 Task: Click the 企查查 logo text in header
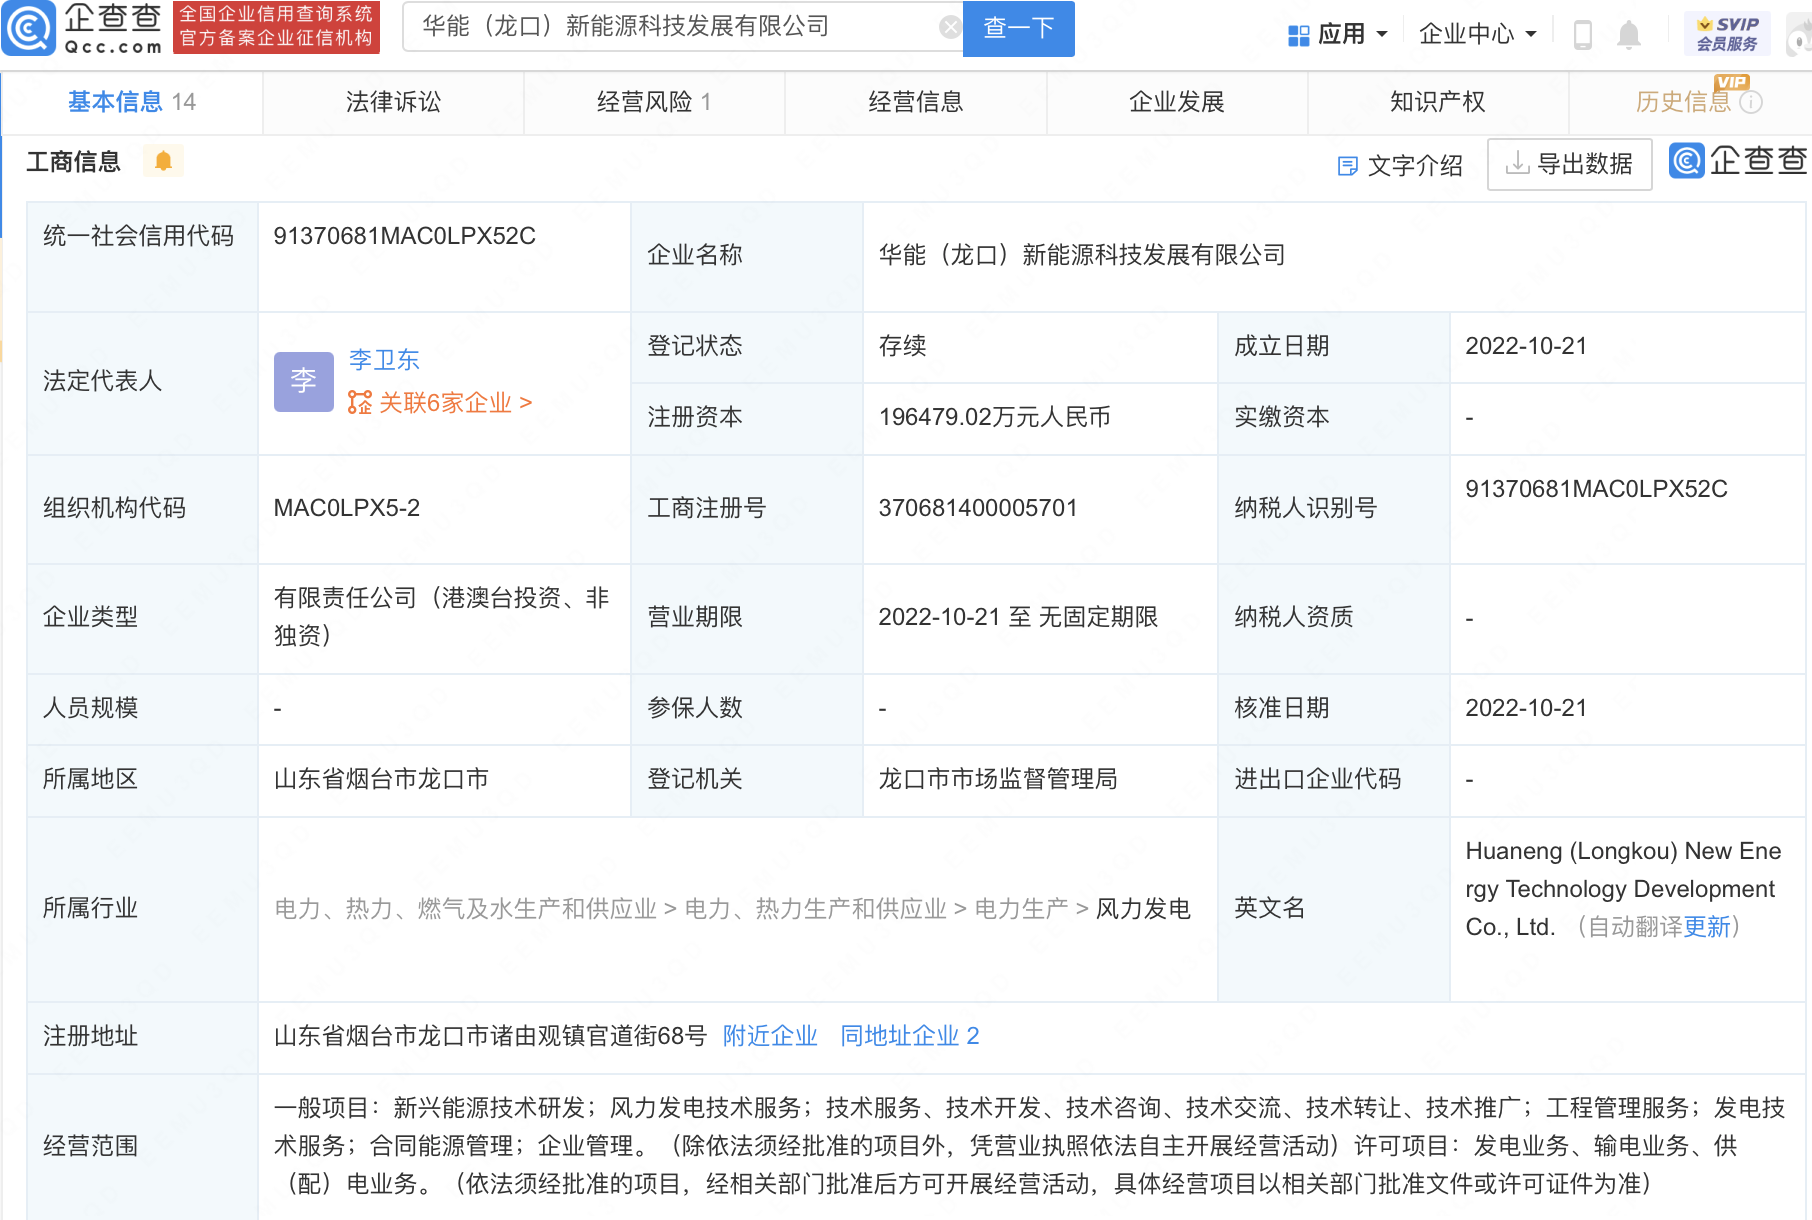[x=113, y=28]
